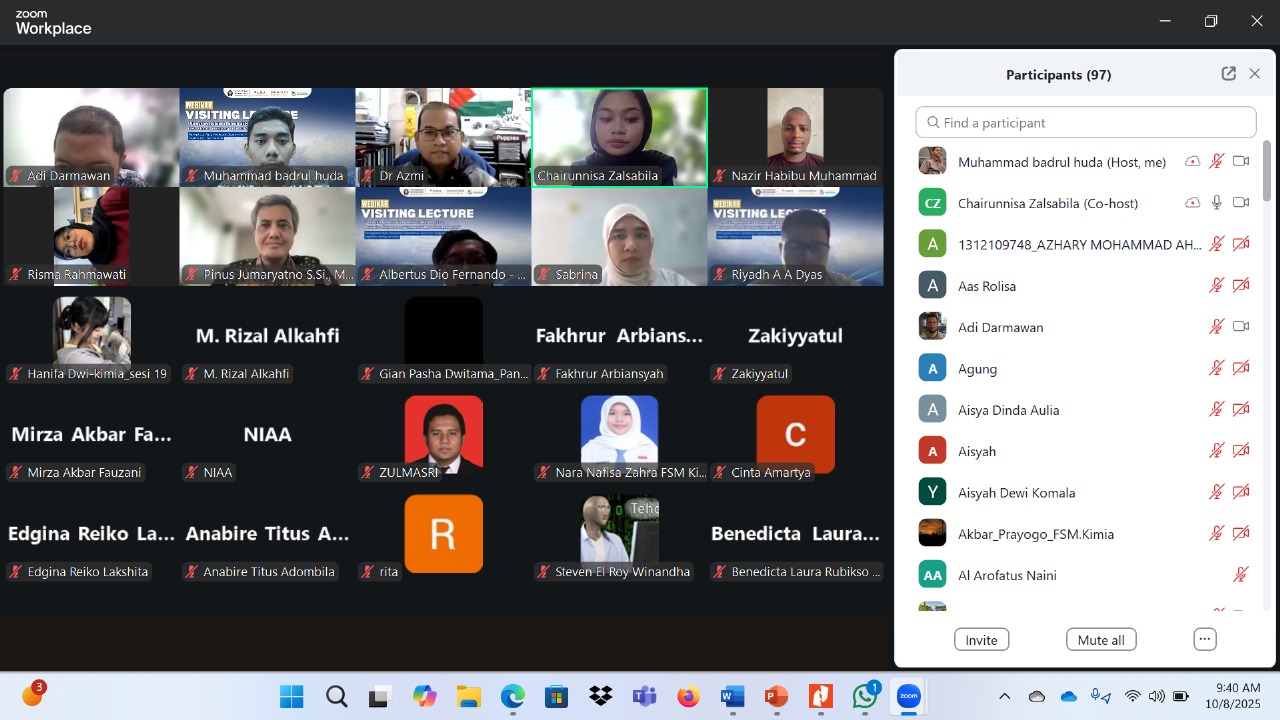The width and height of the screenshot is (1280, 720).
Task: Open the Wi-Fi menu in the system tray
Action: [1133, 695]
